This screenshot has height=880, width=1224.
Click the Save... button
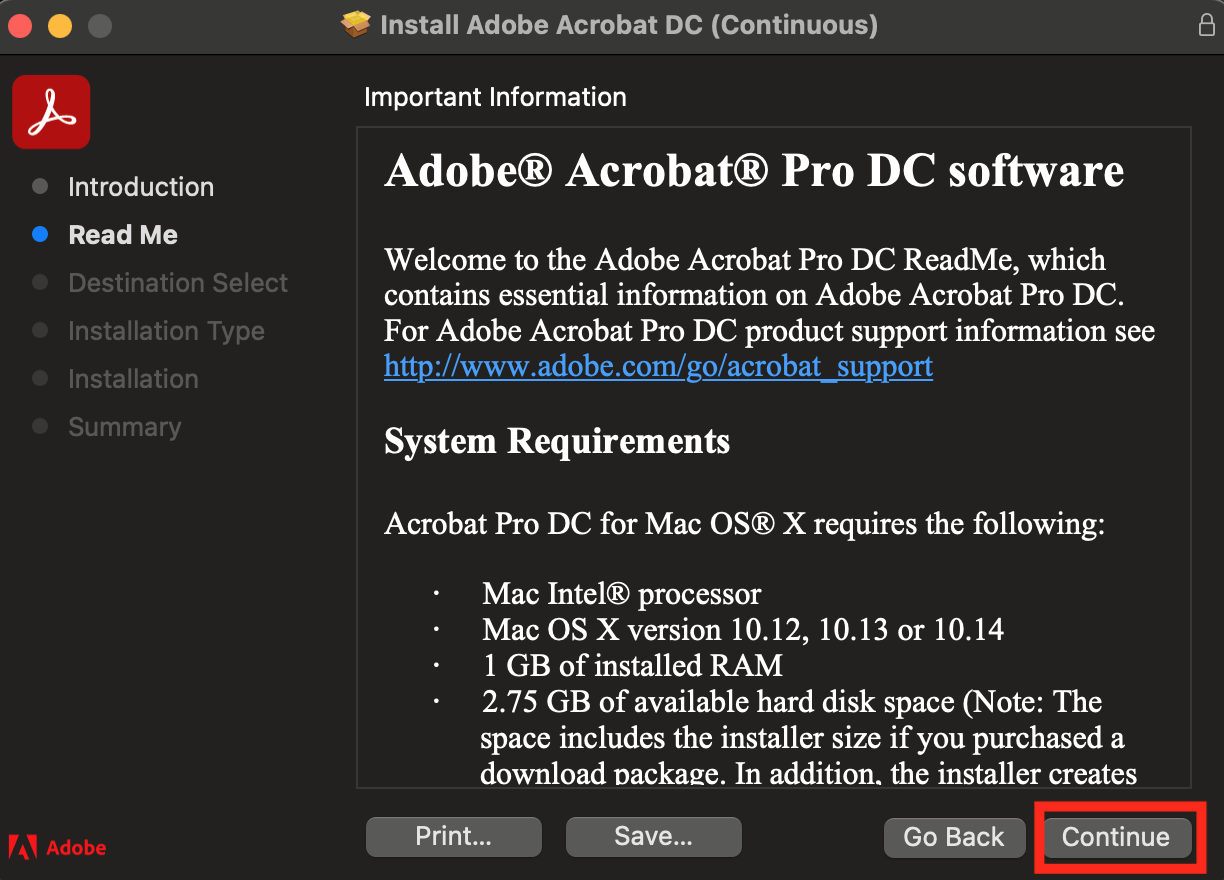tap(654, 837)
